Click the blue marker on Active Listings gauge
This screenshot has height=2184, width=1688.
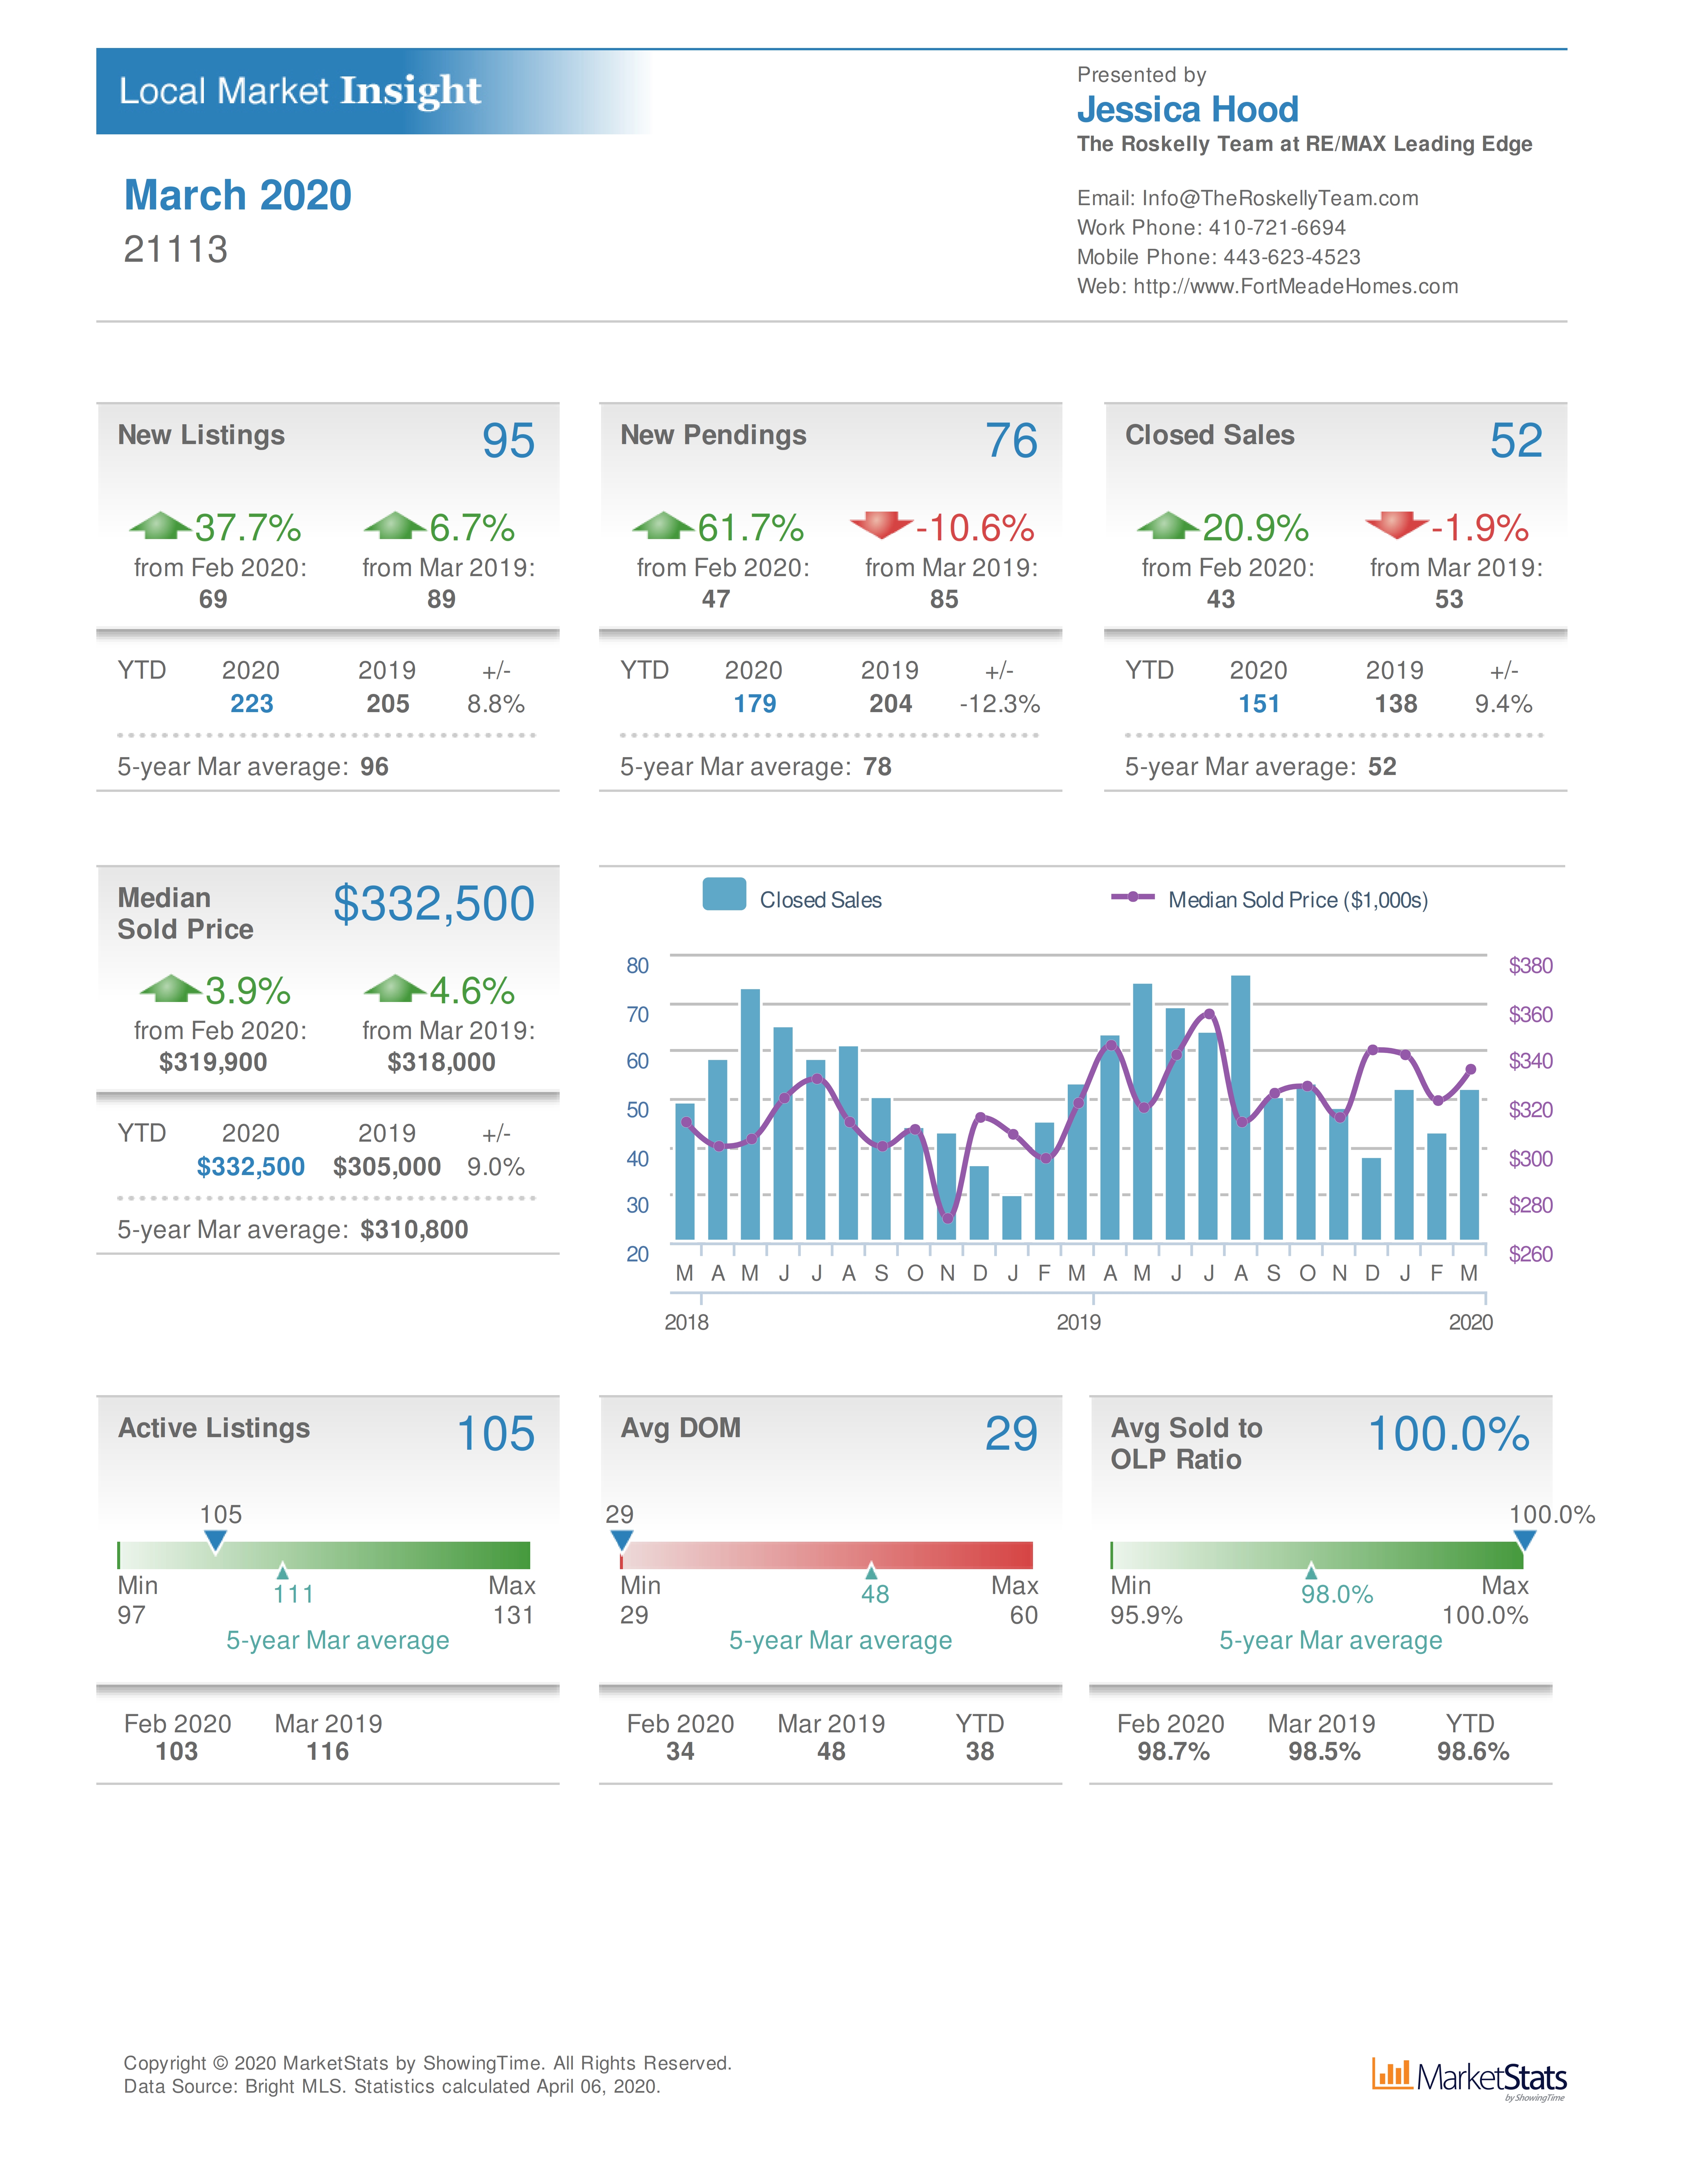click(215, 1542)
